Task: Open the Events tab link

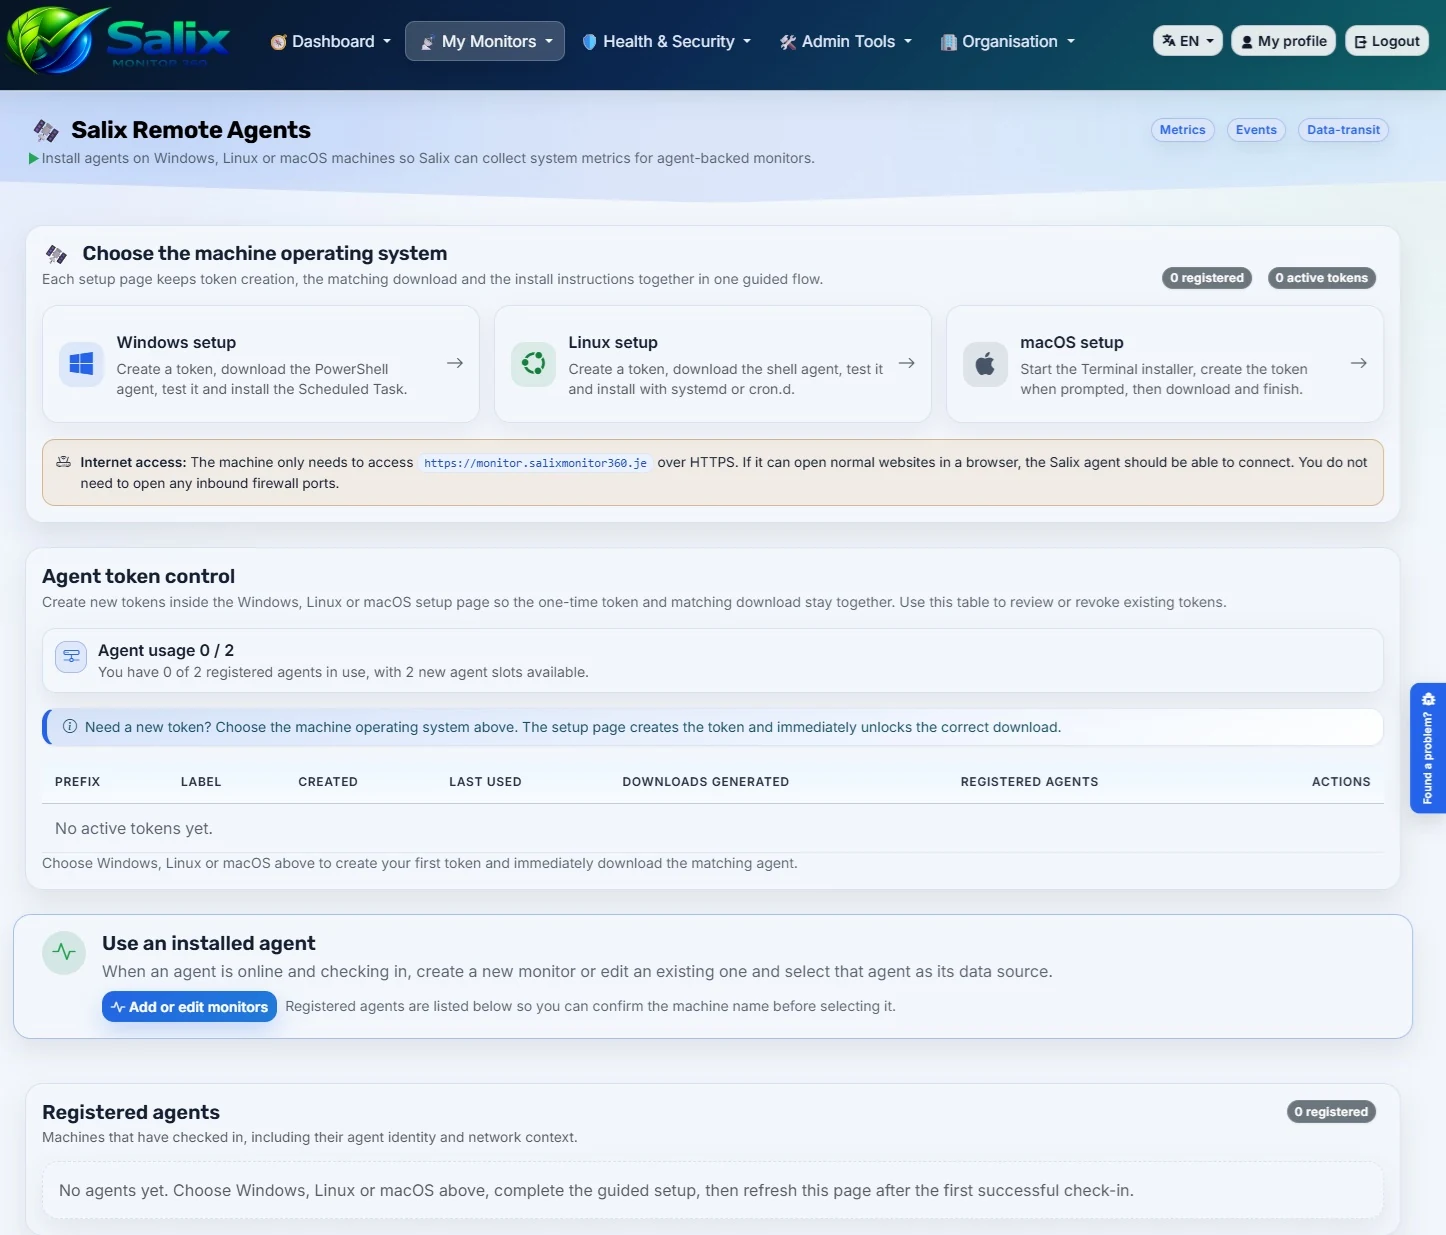Action: pyautogui.click(x=1256, y=130)
